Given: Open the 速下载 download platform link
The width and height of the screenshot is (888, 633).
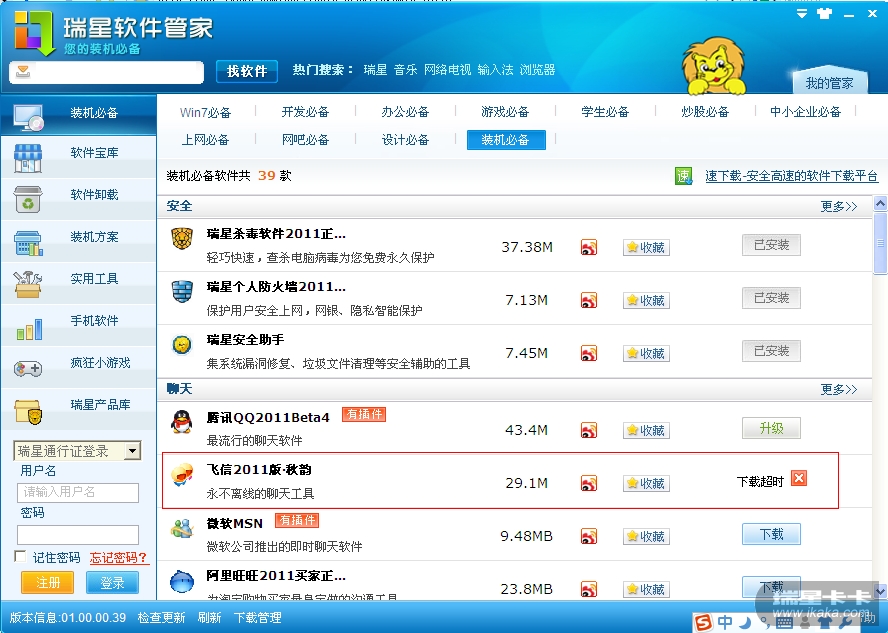Looking at the screenshot, I should [791, 176].
